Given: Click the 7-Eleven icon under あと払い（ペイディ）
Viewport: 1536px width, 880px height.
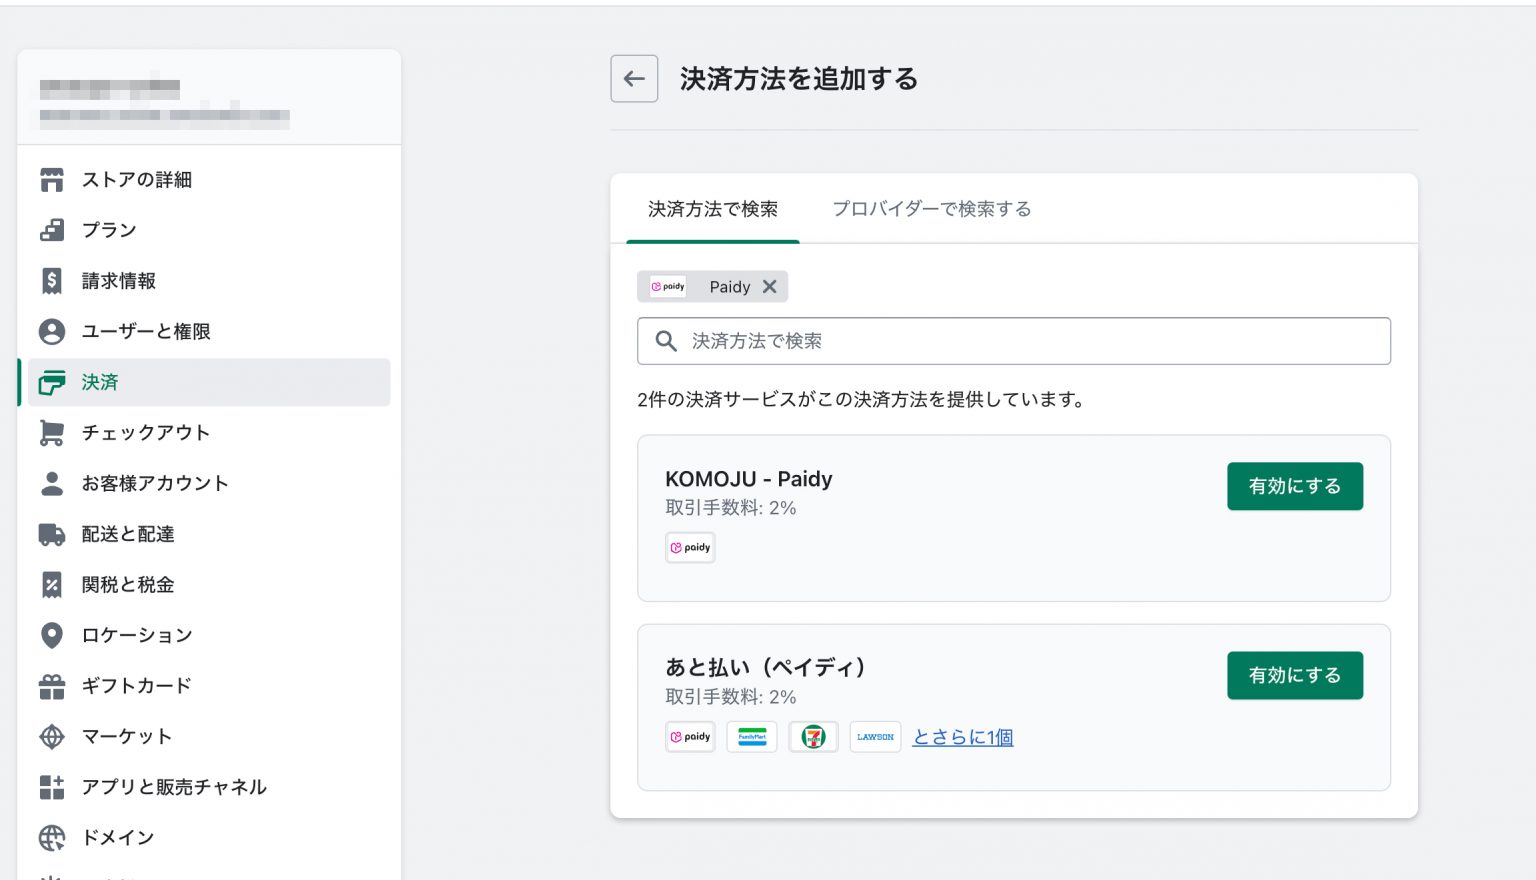Looking at the screenshot, I should [813, 737].
